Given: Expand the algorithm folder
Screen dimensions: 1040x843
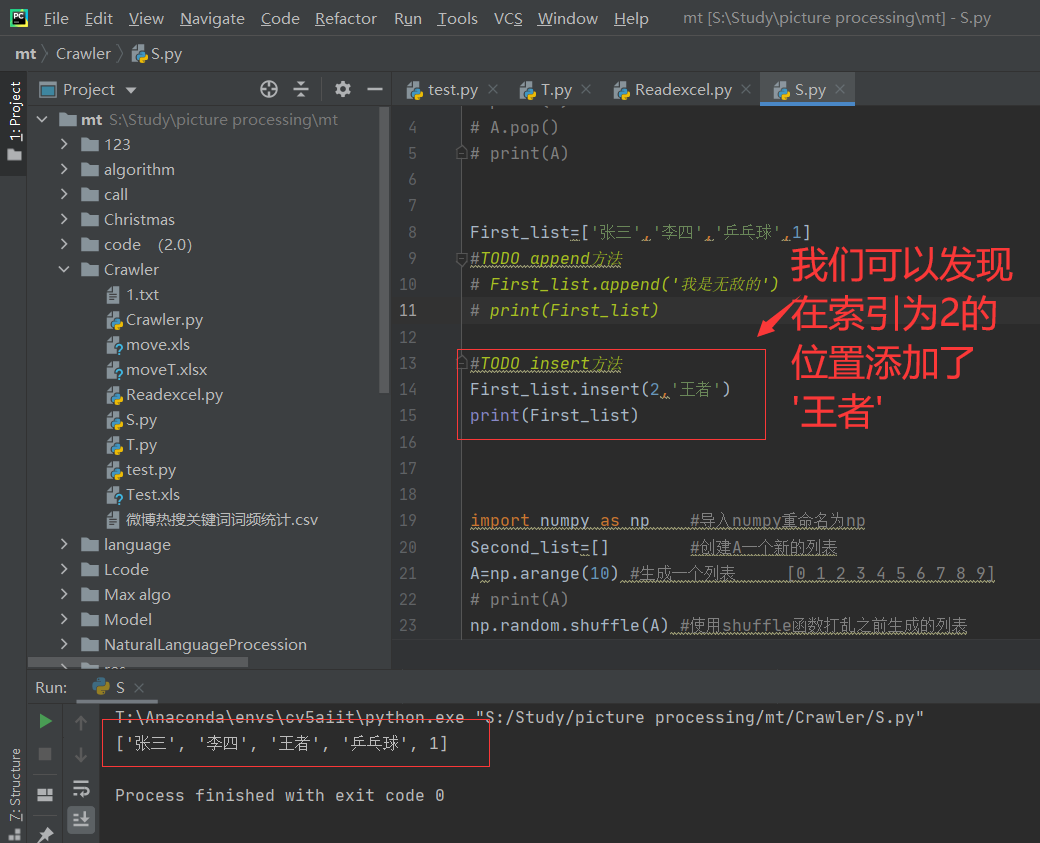Looking at the screenshot, I should pos(64,169).
